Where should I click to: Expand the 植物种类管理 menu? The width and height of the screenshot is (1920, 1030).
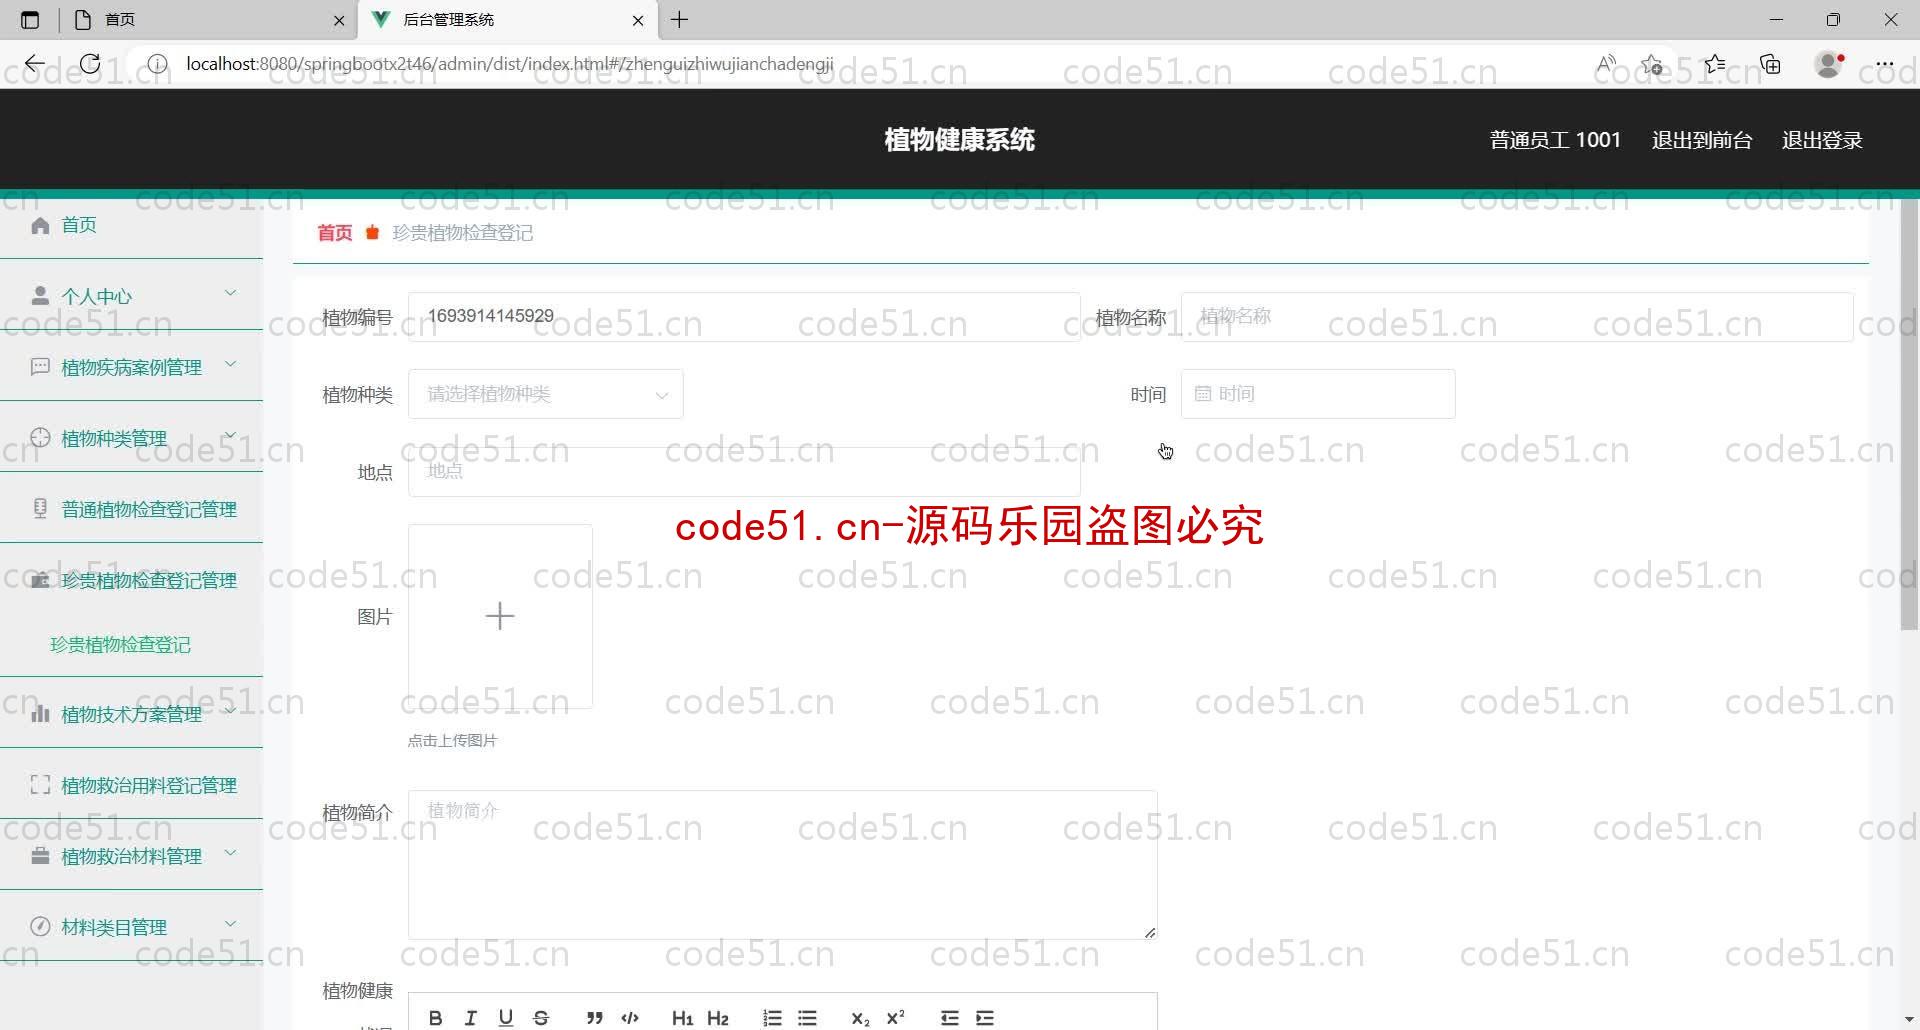pyautogui.click(x=131, y=437)
